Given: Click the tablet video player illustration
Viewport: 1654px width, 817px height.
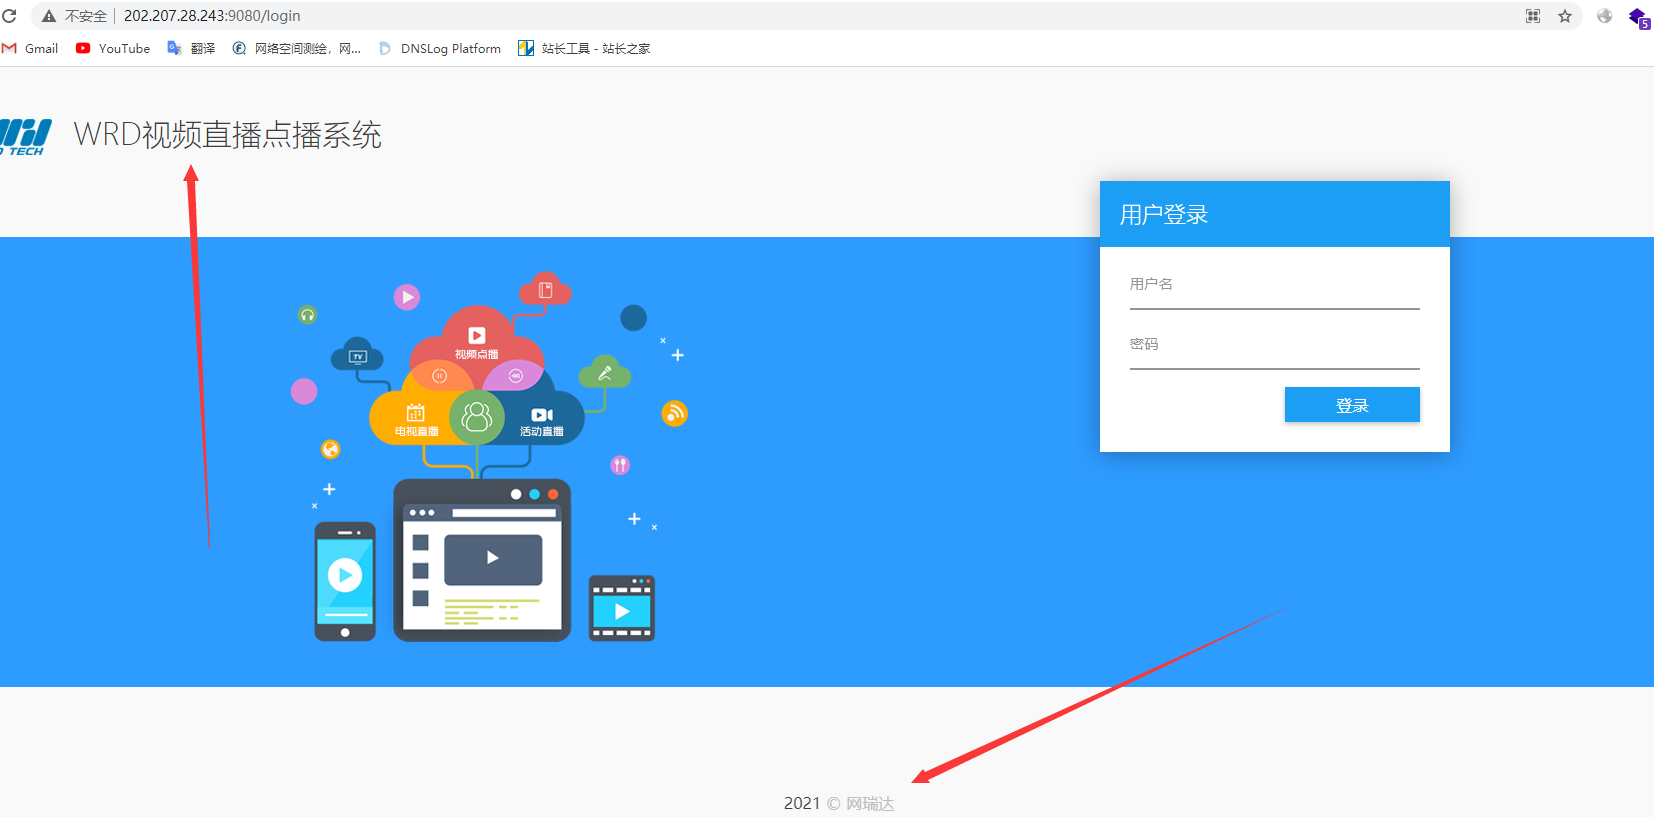Looking at the screenshot, I should pyautogui.click(x=482, y=560).
